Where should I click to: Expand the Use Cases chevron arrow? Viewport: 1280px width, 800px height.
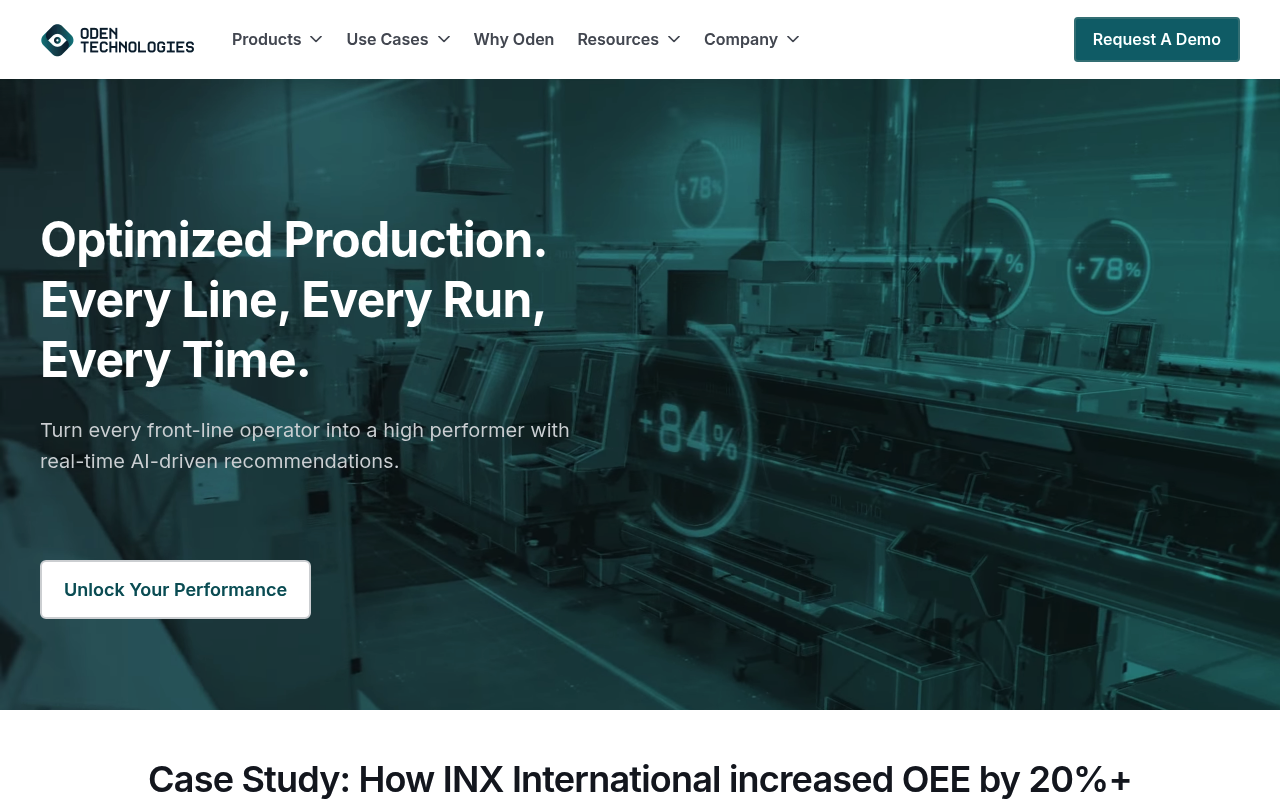pos(444,39)
